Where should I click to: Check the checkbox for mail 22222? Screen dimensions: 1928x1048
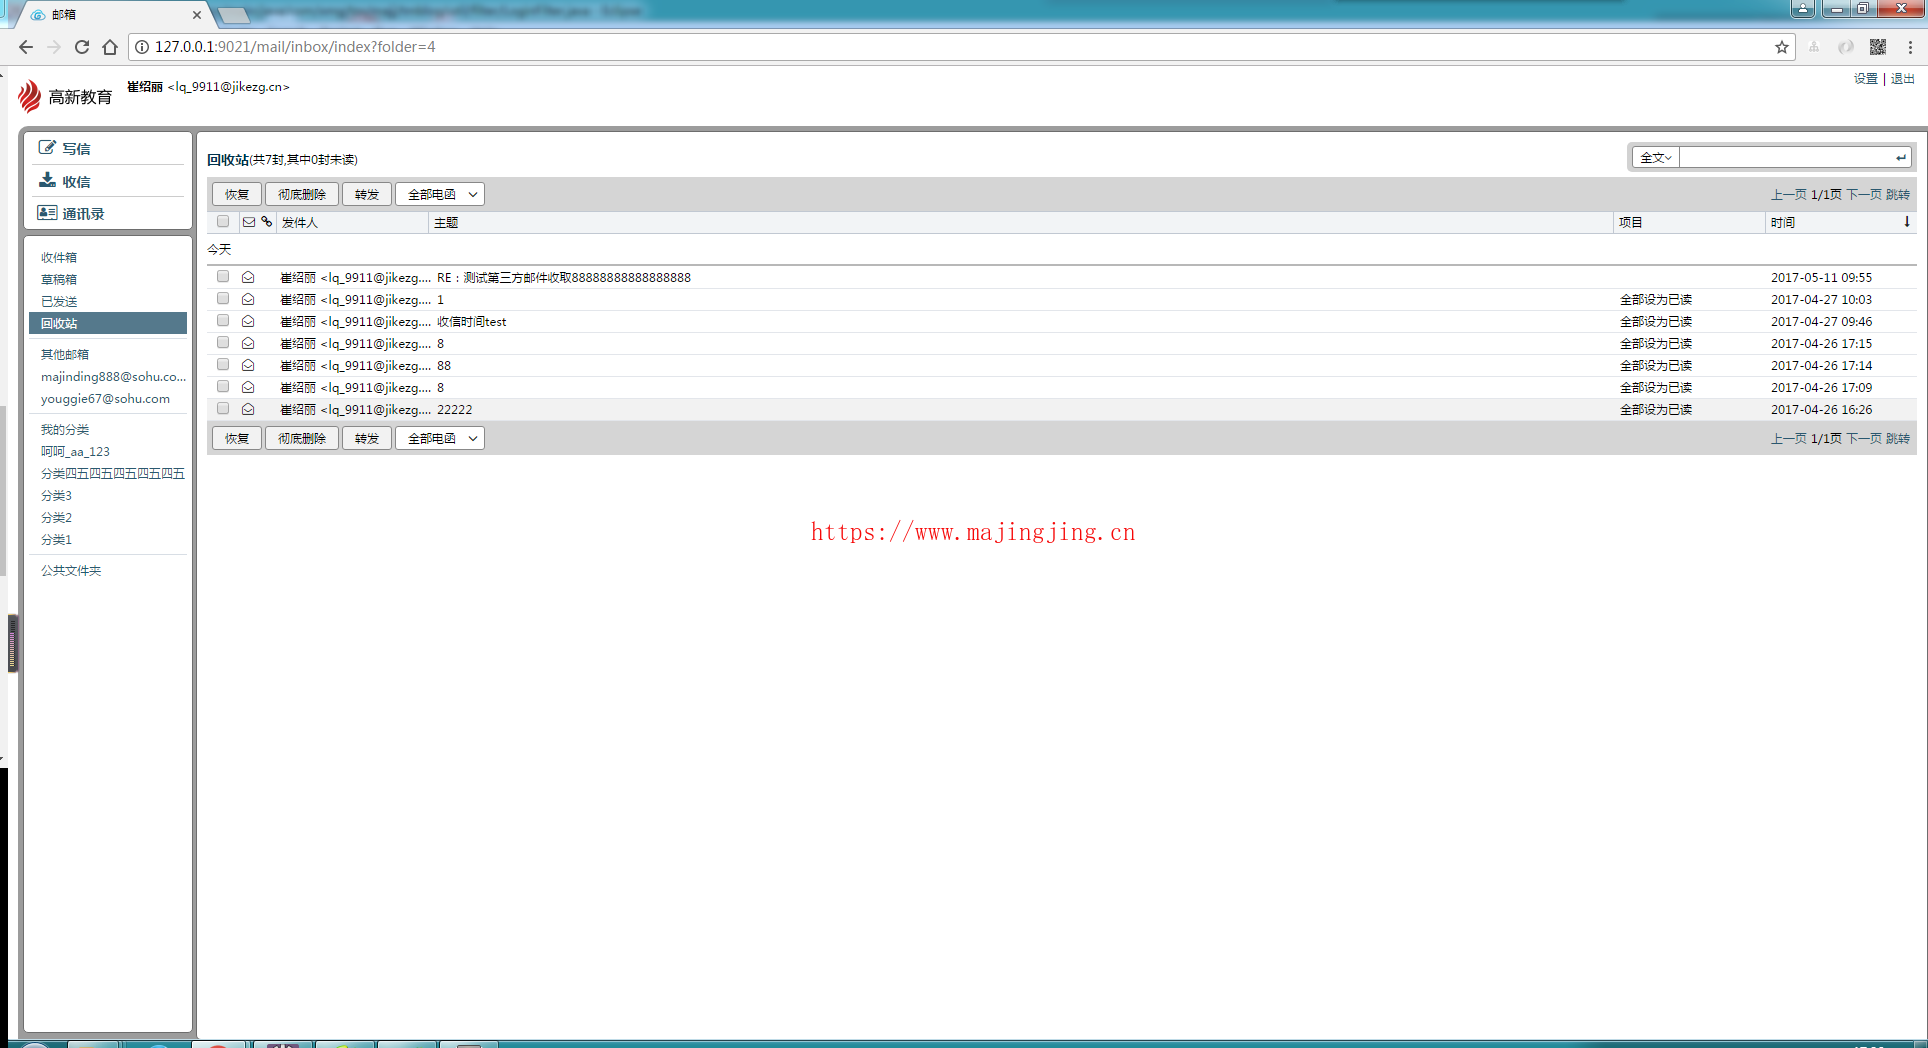[223, 409]
